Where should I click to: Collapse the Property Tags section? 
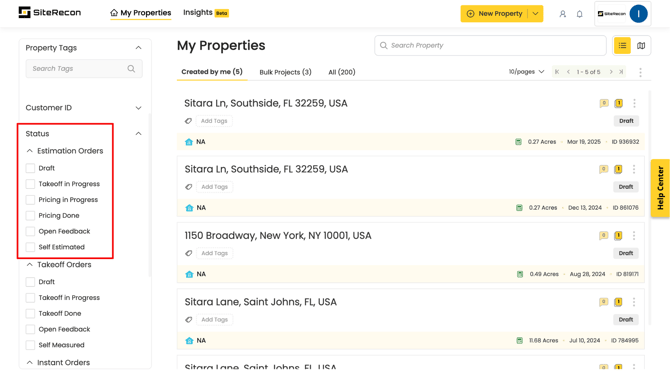click(x=138, y=47)
